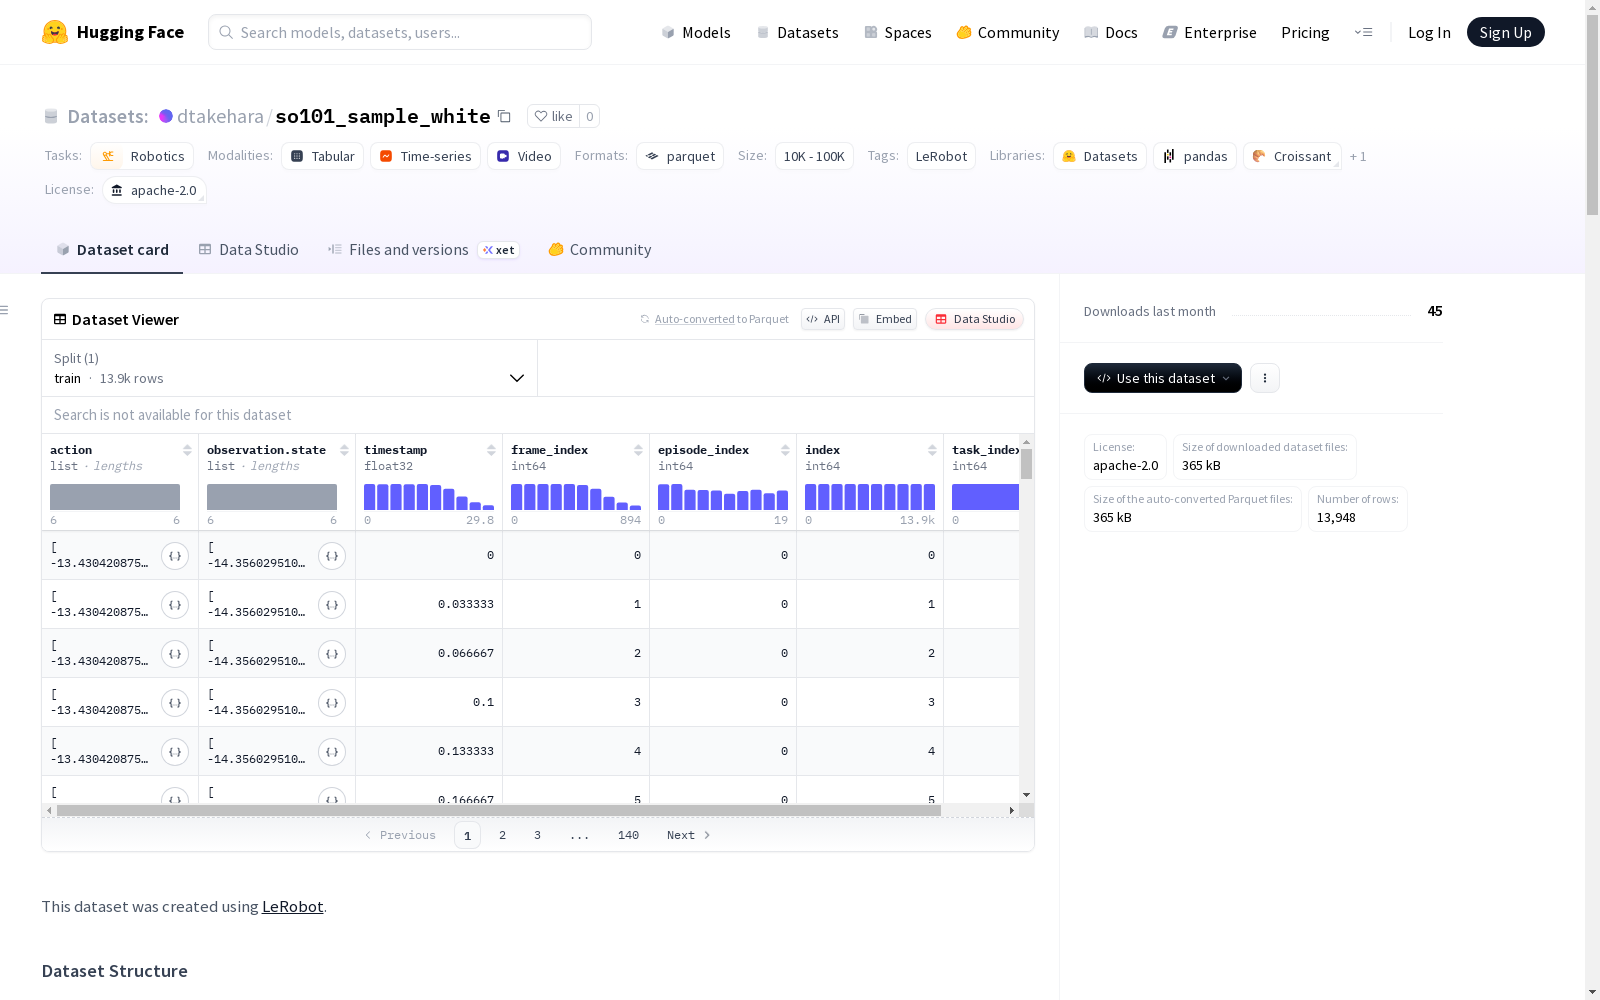Filter by the Video modality tag
Viewport: 1600px width, 1000px height.
point(524,156)
